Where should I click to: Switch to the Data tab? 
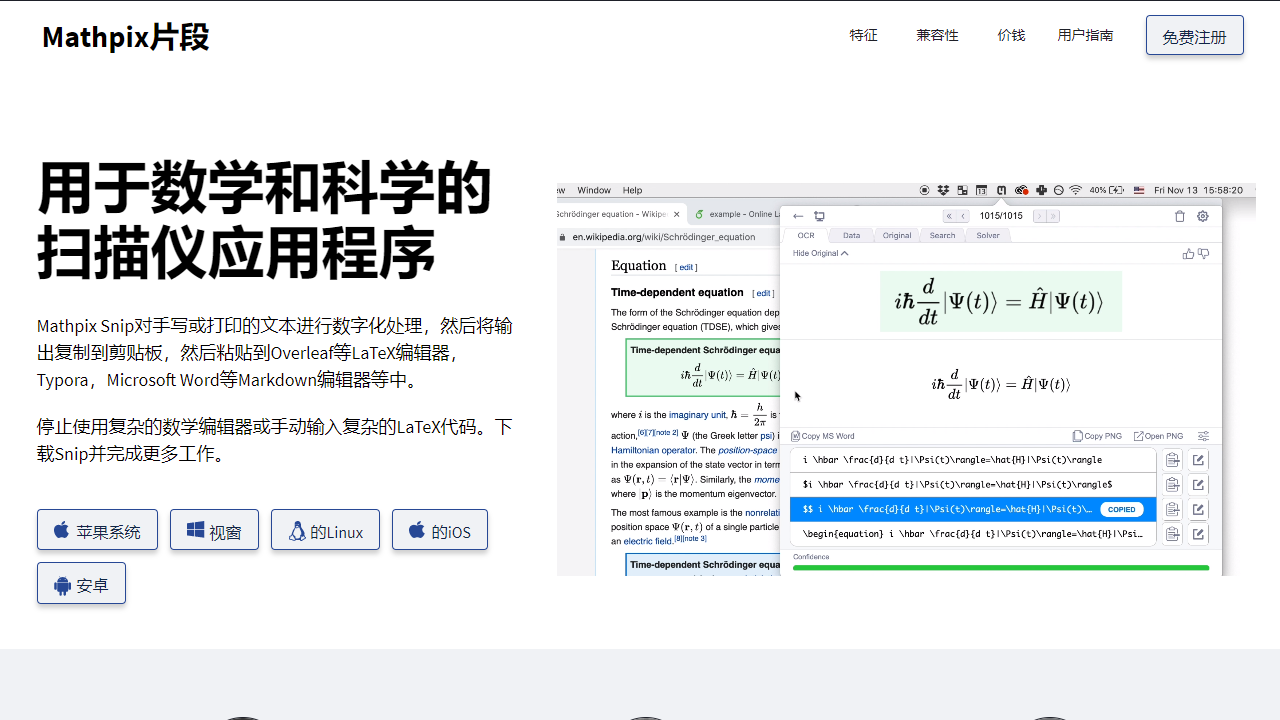(x=851, y=235)
